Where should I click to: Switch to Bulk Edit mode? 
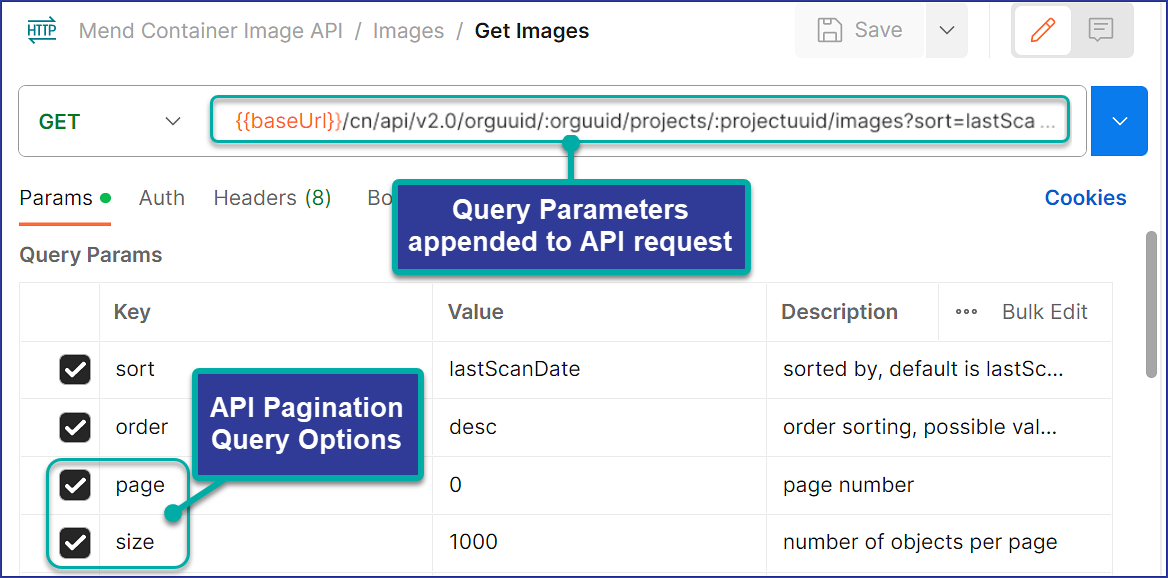pyautogui.click(x=1044, y=312)
